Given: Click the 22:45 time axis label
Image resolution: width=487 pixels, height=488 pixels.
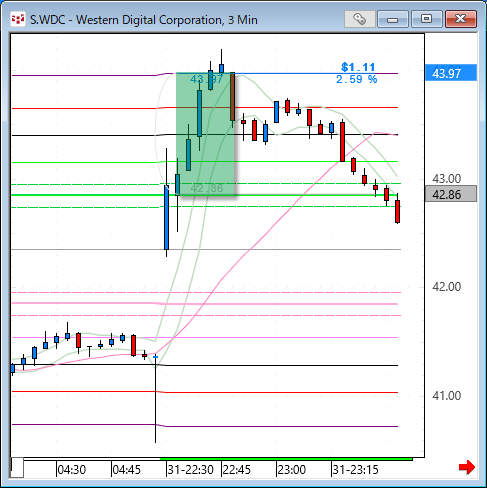Looking at the screenshot, I should tap(237, 470).
